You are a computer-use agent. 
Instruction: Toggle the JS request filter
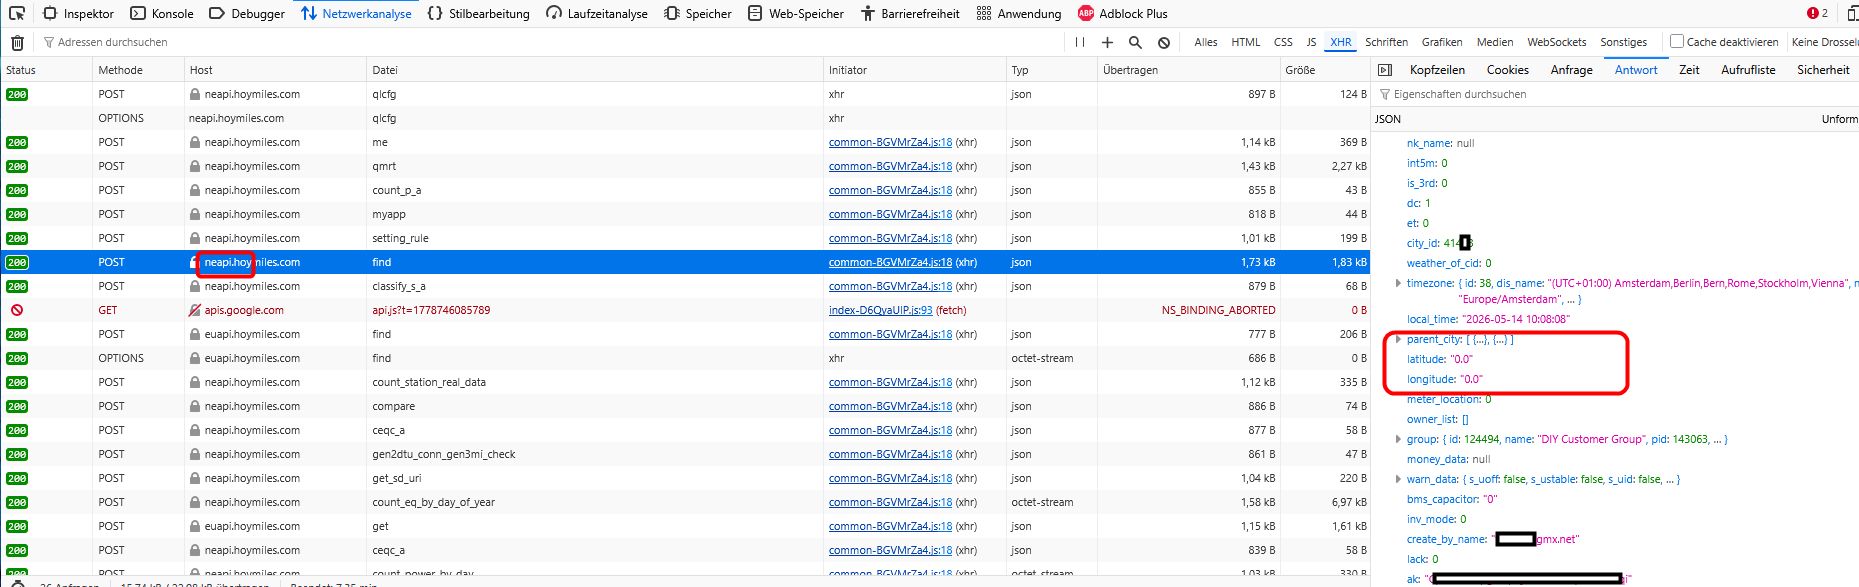point(1311,42)
